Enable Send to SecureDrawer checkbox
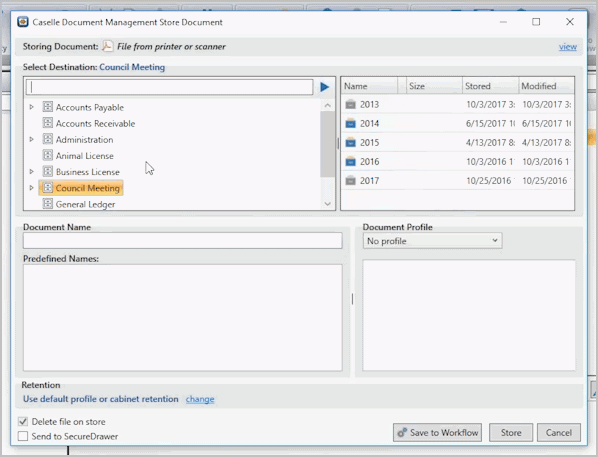 [x=23, y=436]
